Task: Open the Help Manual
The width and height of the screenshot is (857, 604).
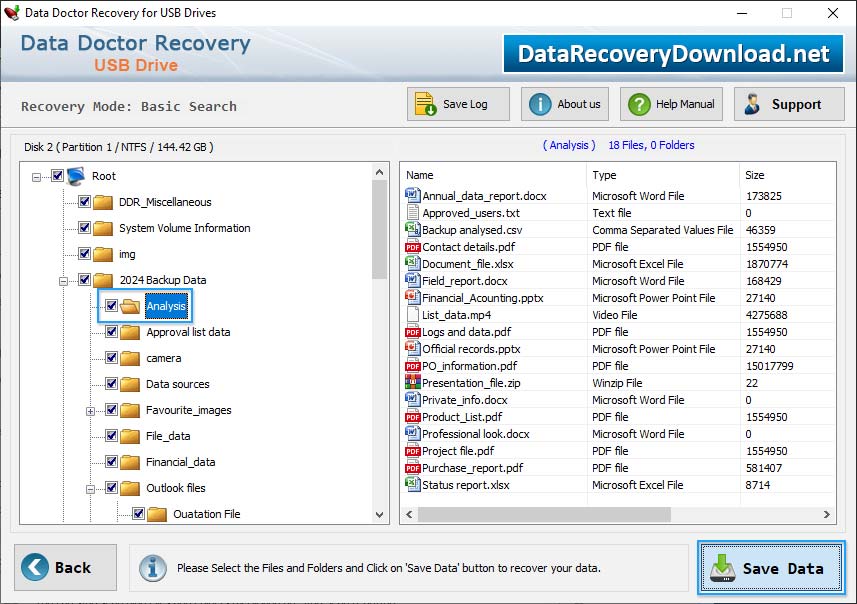Action: click(671, 104)
